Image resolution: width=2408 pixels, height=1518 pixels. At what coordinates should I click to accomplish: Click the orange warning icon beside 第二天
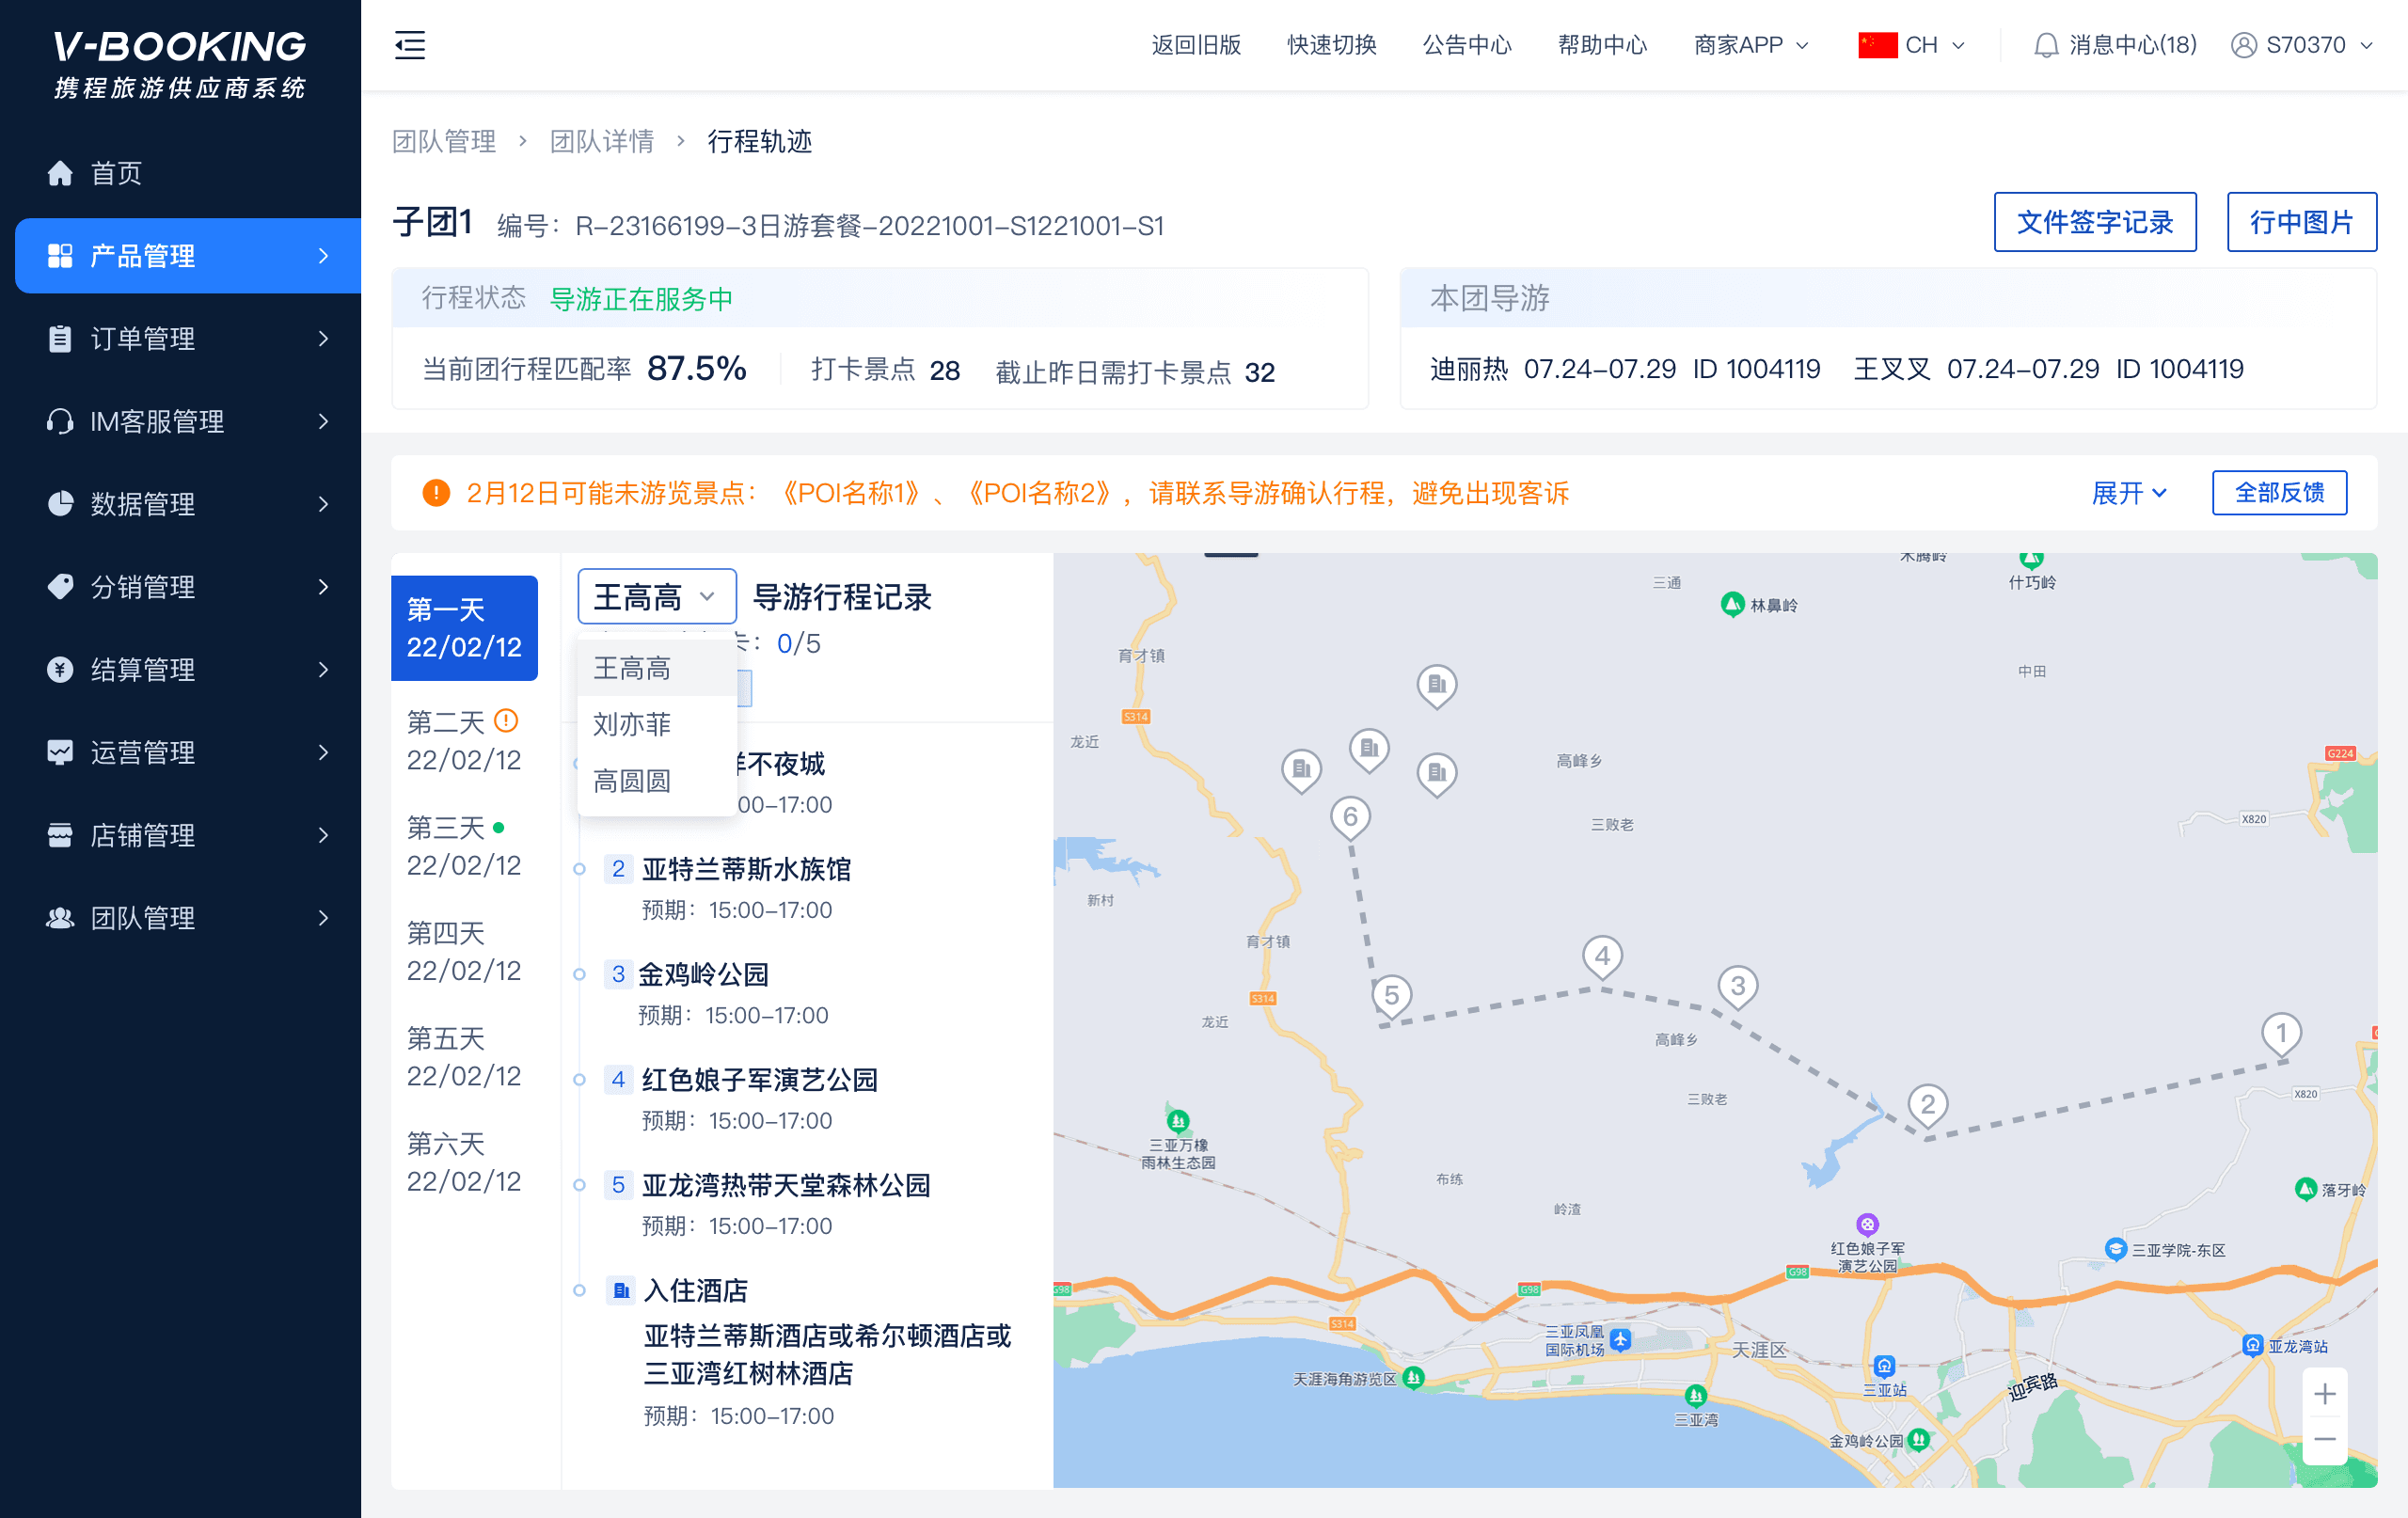507,720
